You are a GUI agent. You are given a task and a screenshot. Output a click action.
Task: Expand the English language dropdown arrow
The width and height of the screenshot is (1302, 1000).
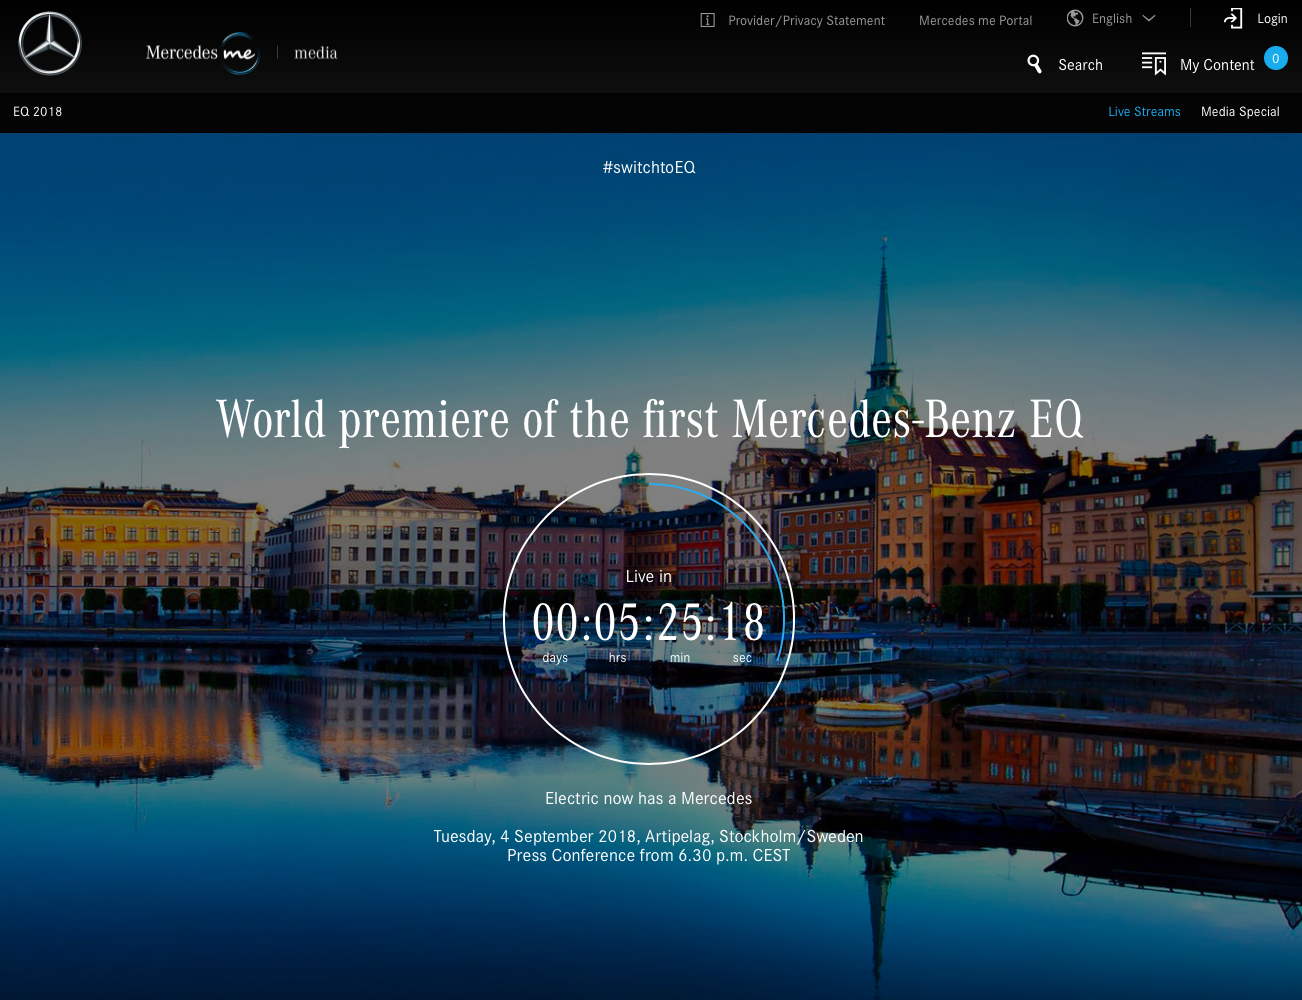tap(1149, 18)
